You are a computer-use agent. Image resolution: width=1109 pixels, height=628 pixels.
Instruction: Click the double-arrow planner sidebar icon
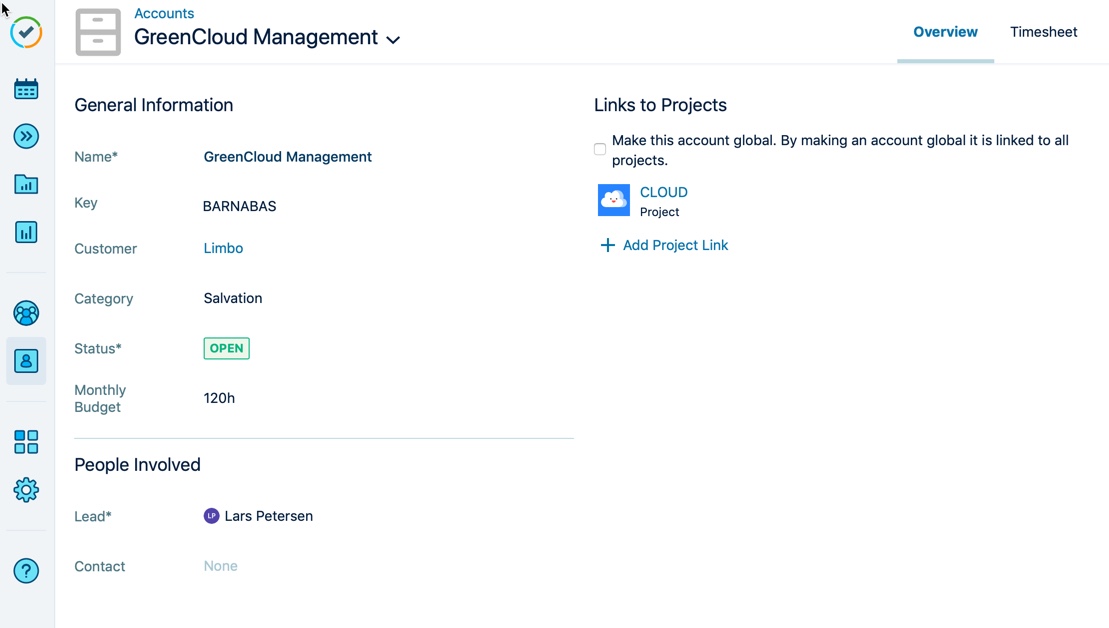26,136
